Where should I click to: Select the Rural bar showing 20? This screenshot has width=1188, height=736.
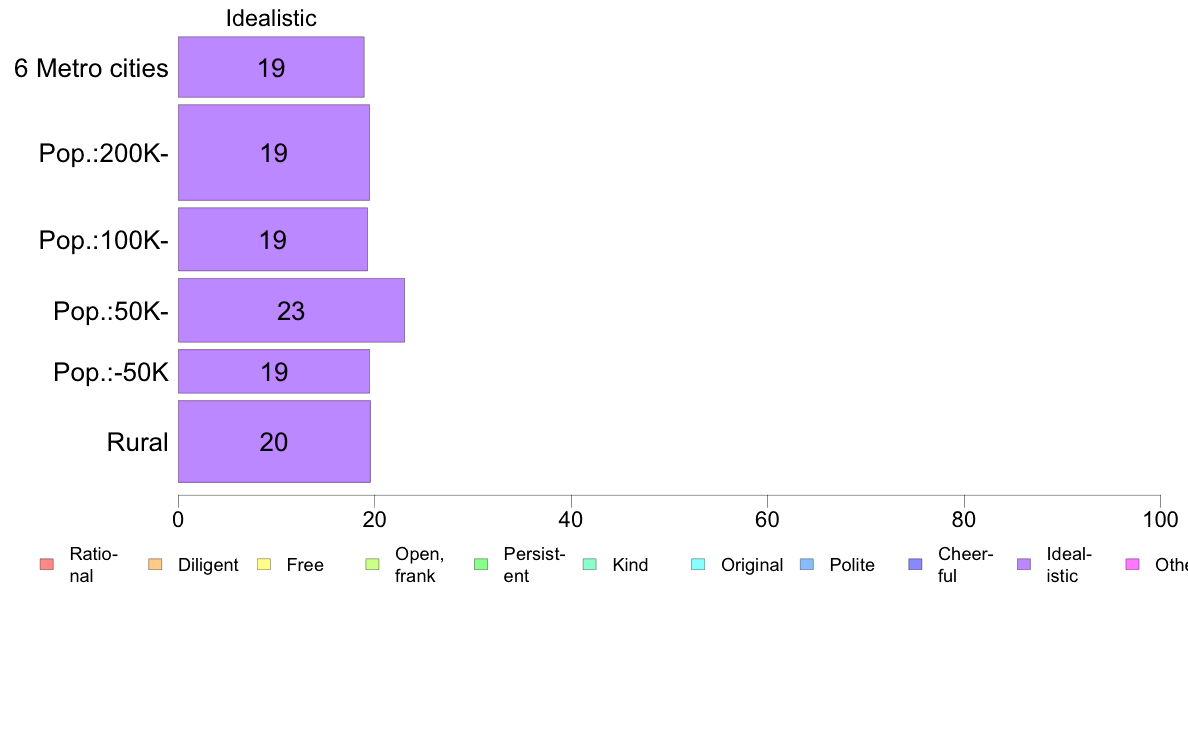click(274, 442)
